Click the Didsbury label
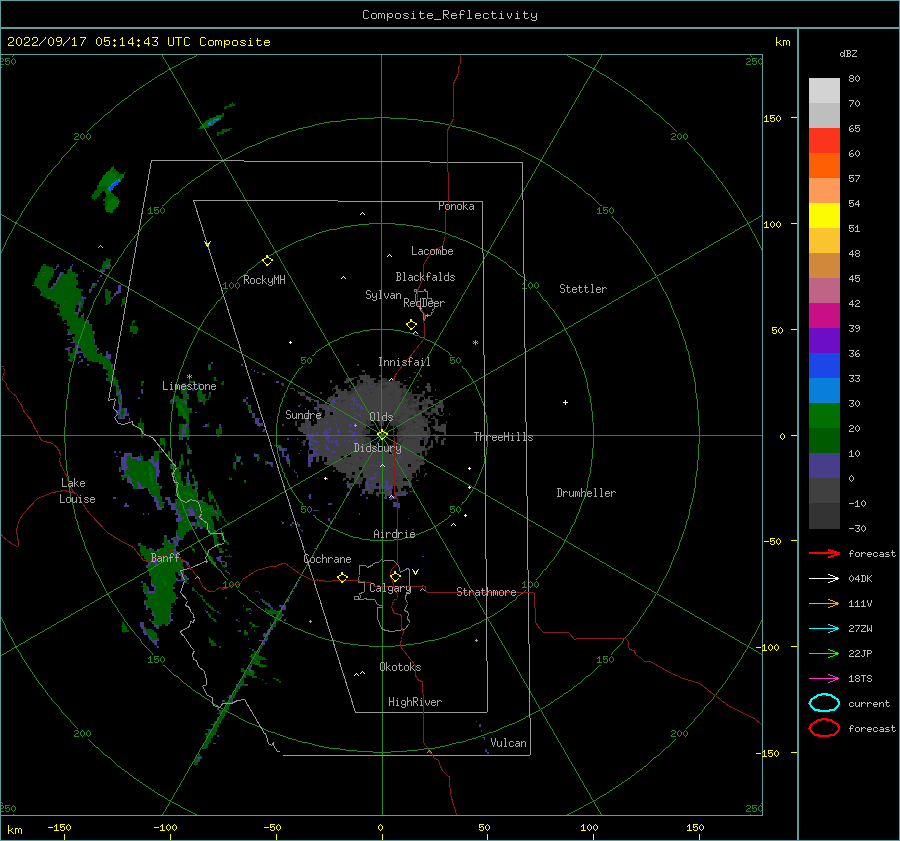Screen dimensions: 900x841 coord(377,448)
